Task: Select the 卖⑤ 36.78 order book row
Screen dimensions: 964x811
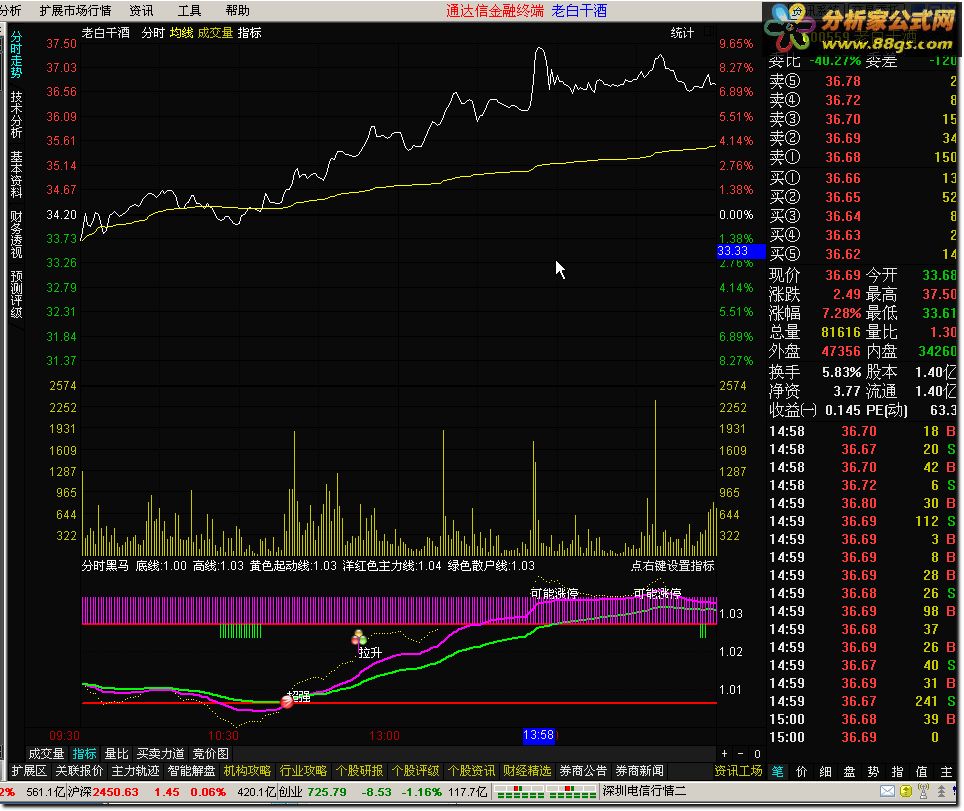Action: tap(863, 81)
